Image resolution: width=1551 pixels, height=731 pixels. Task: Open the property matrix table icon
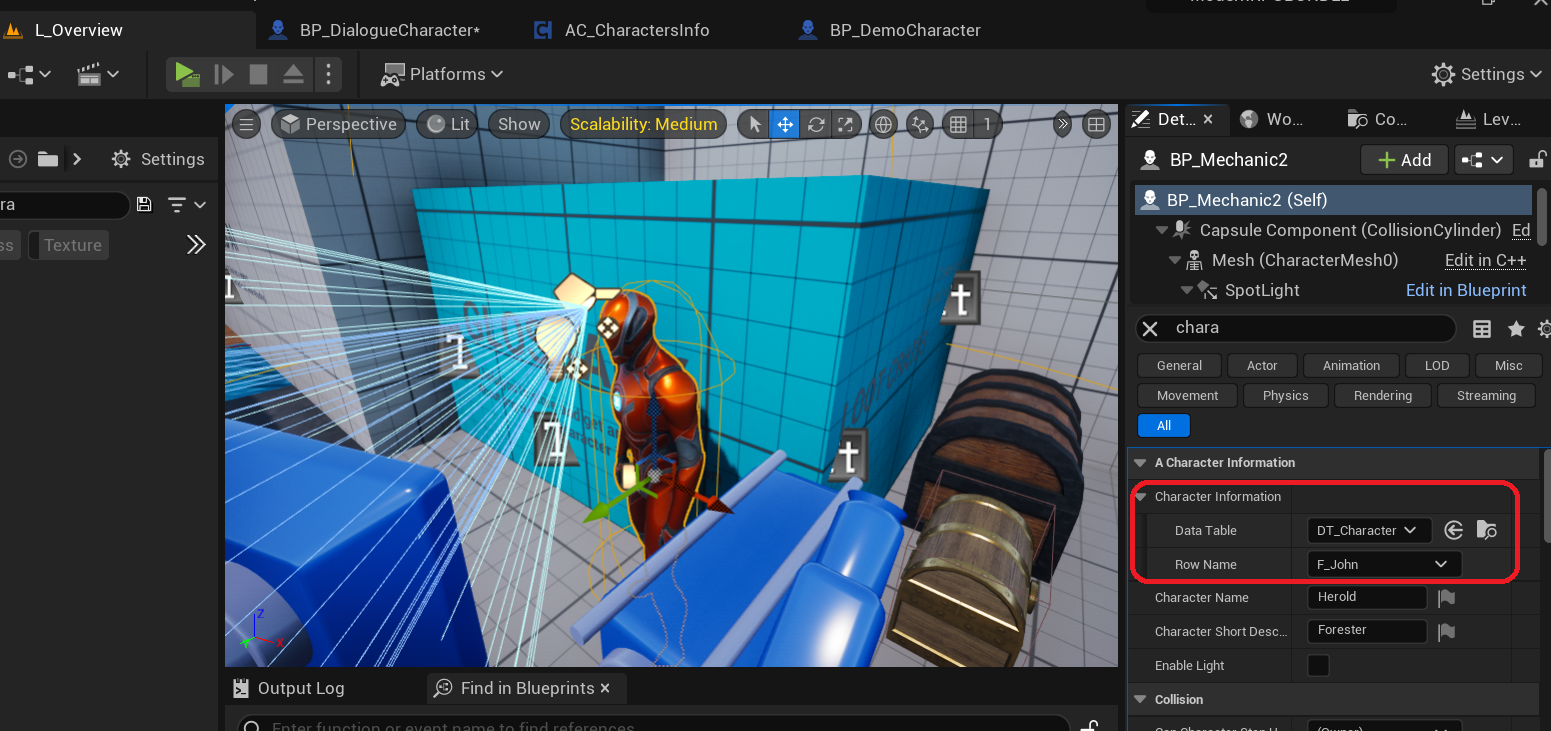pos(1482,329)
